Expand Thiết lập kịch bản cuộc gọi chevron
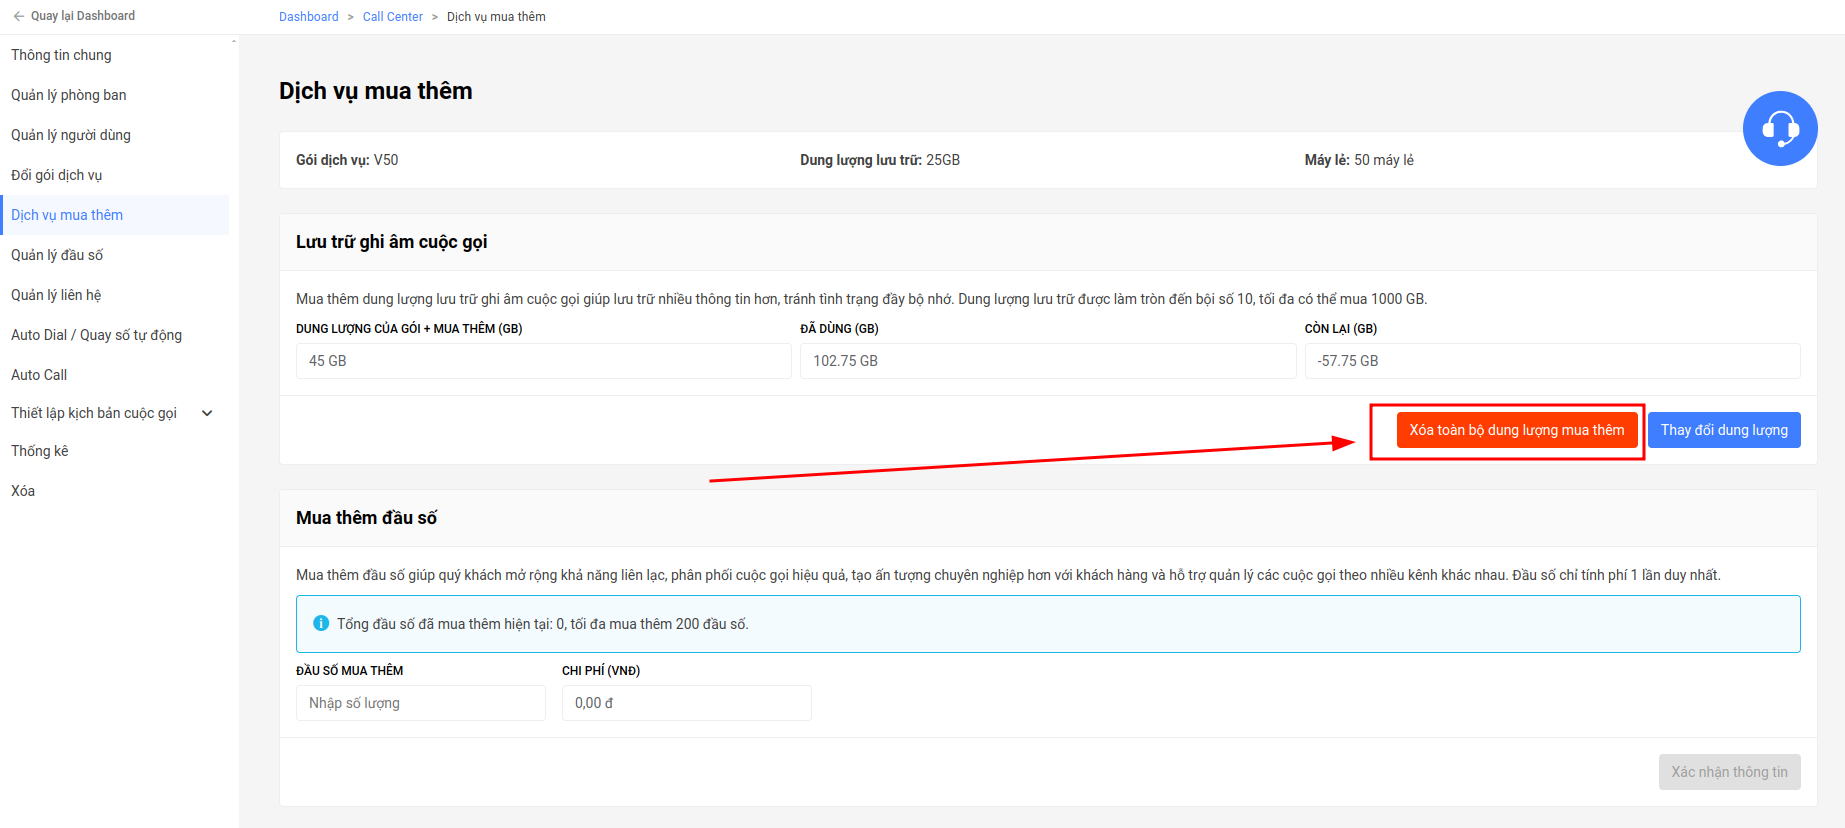 (x=207, y=413)
